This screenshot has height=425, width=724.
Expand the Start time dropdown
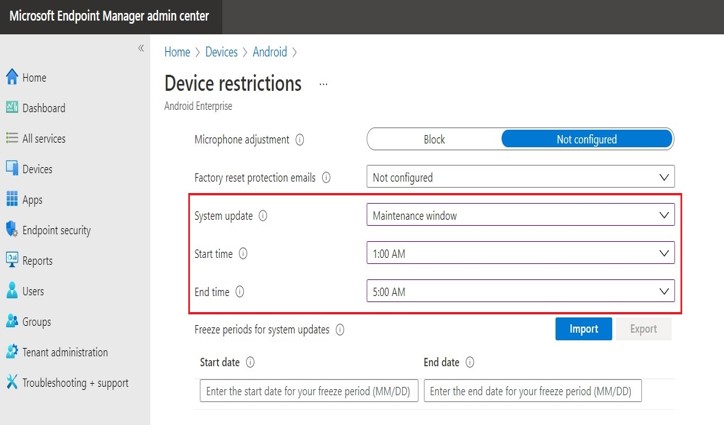520,254
